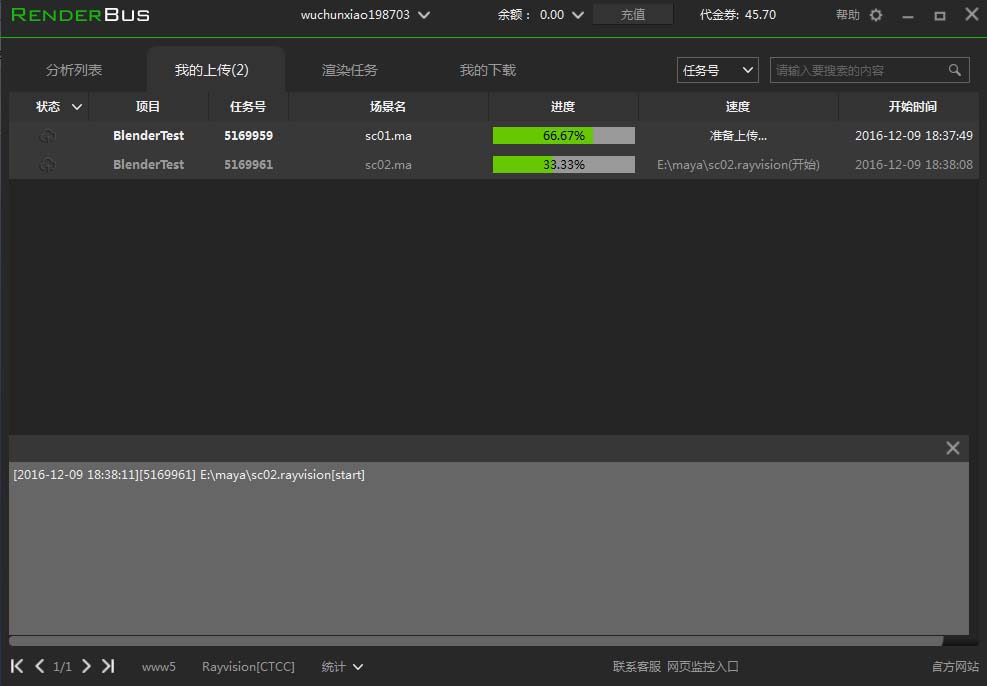Click upload status icon for task 5169961
This screenshot has height=686, width=987.
pyautogui.click(x=47, y=164)
